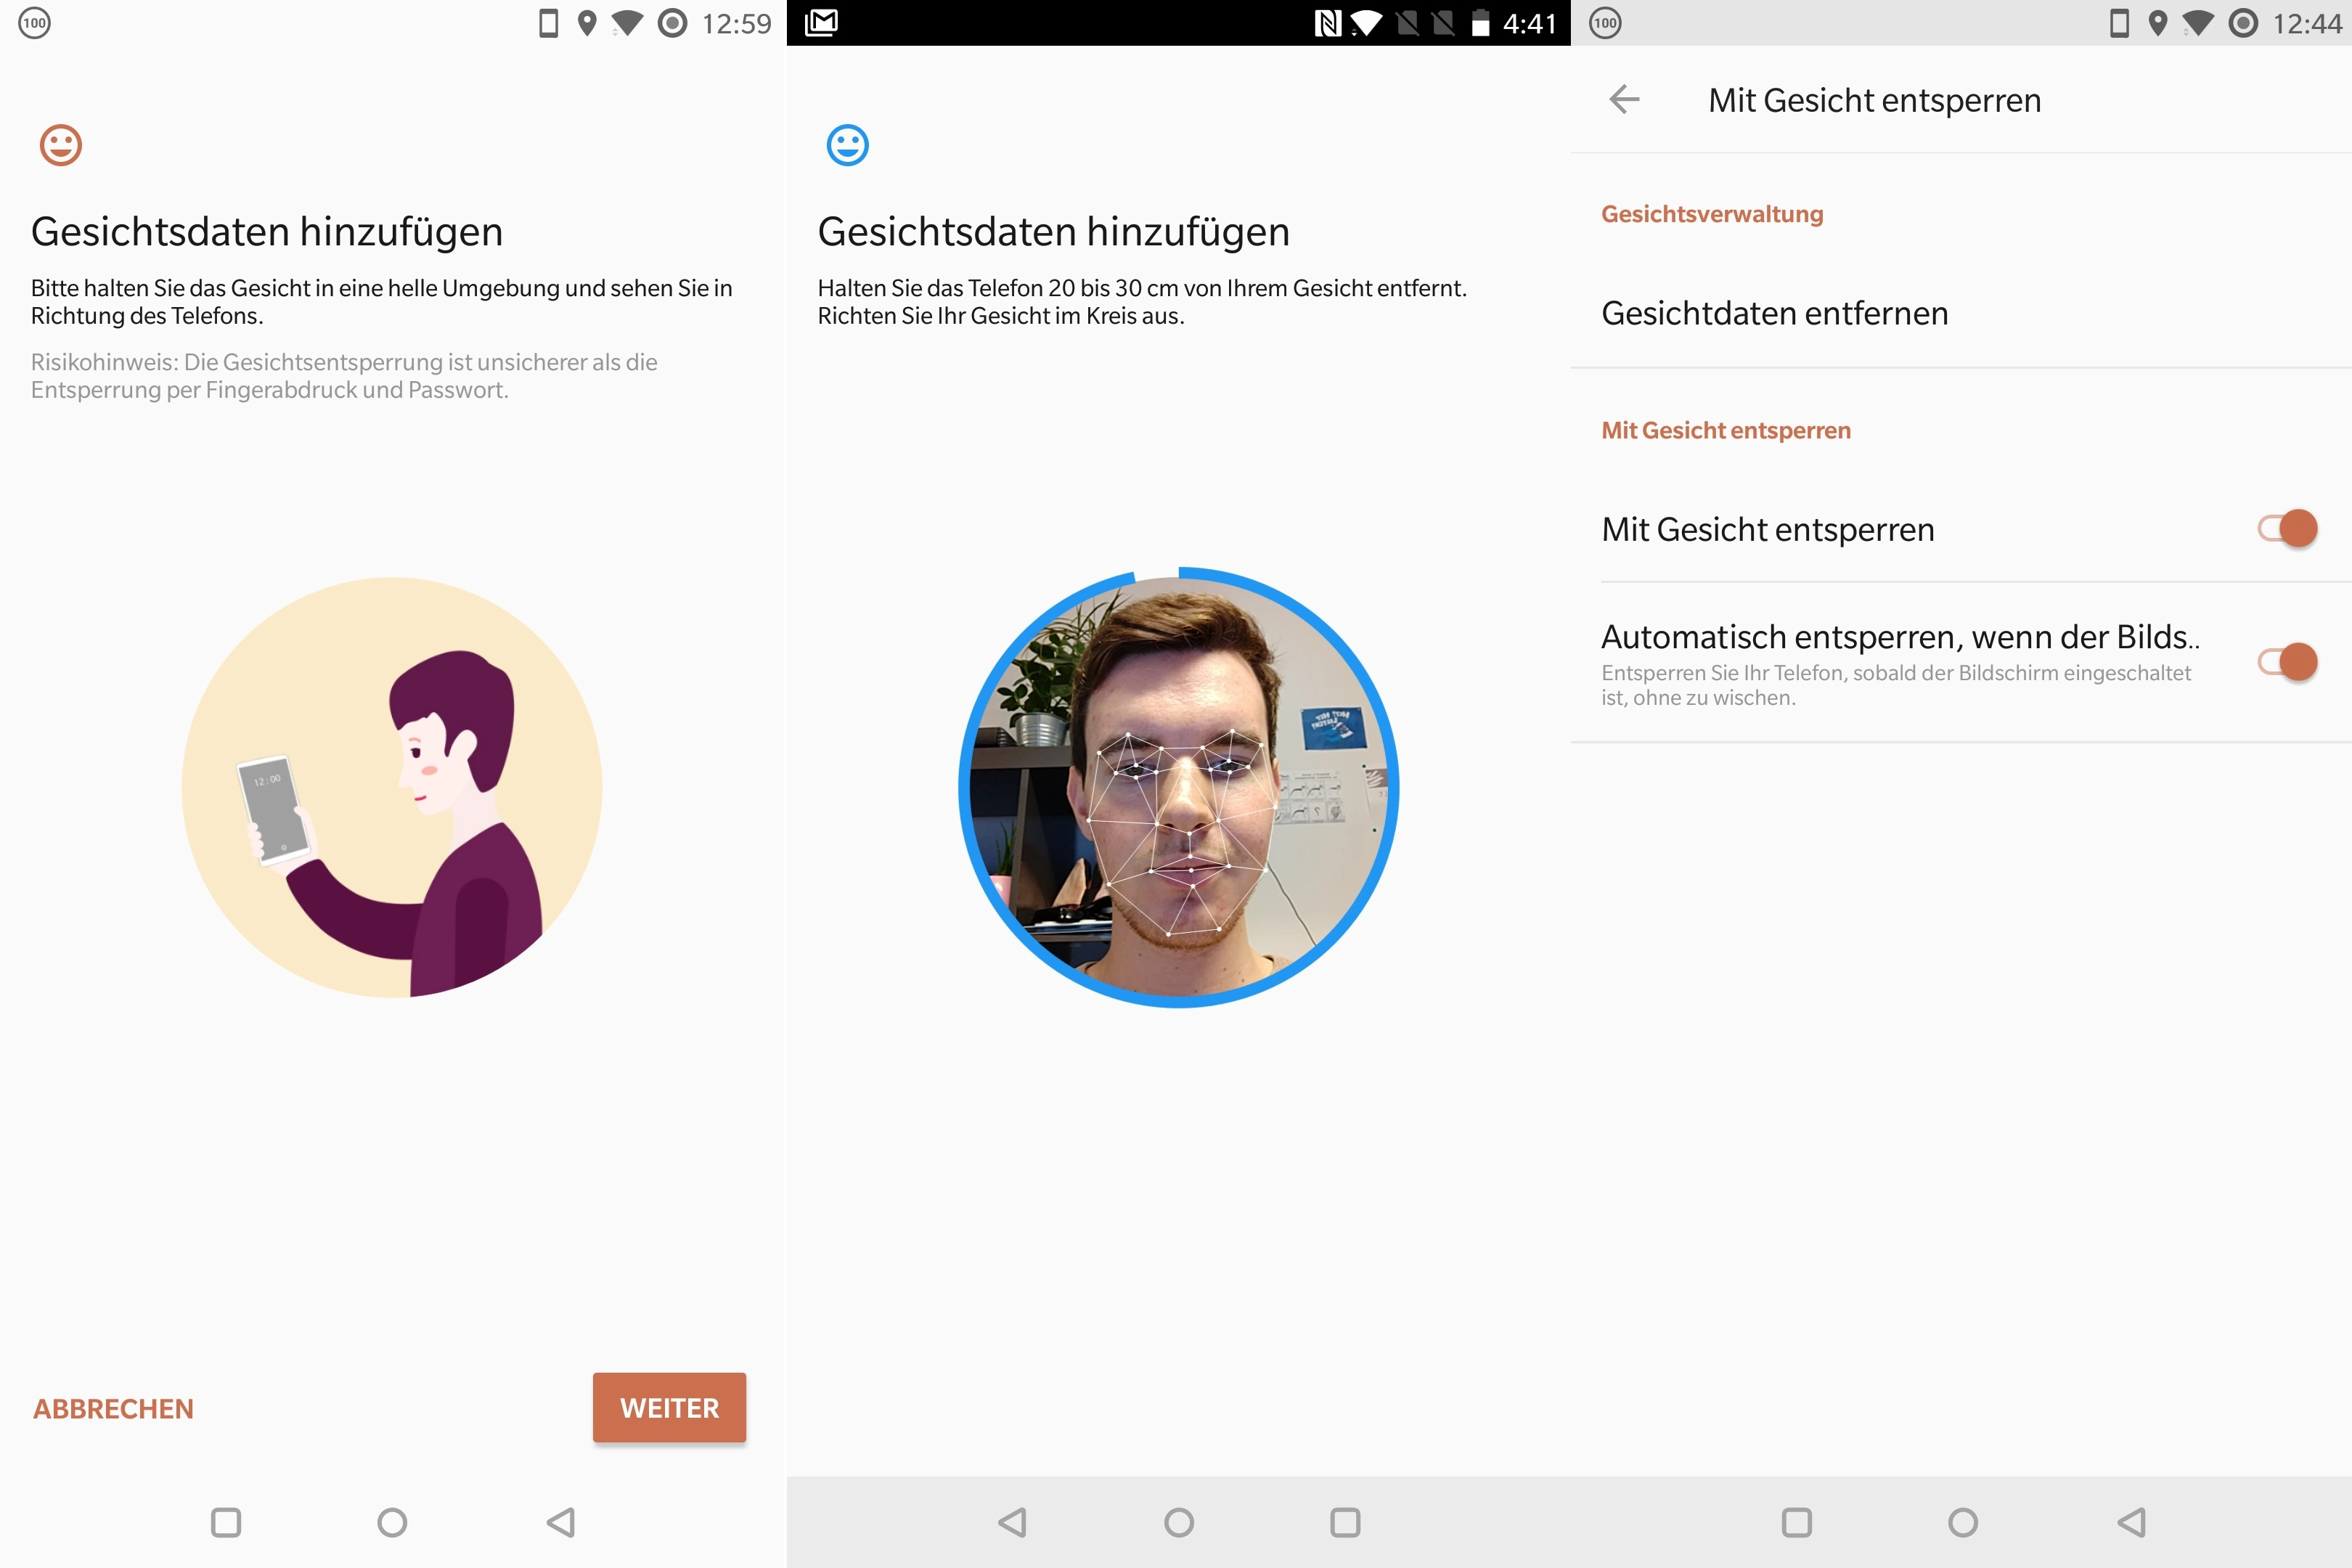Tap the 100 battery circle right screen
The width and height of the screenshot is (2352, 1568).
1605,23
